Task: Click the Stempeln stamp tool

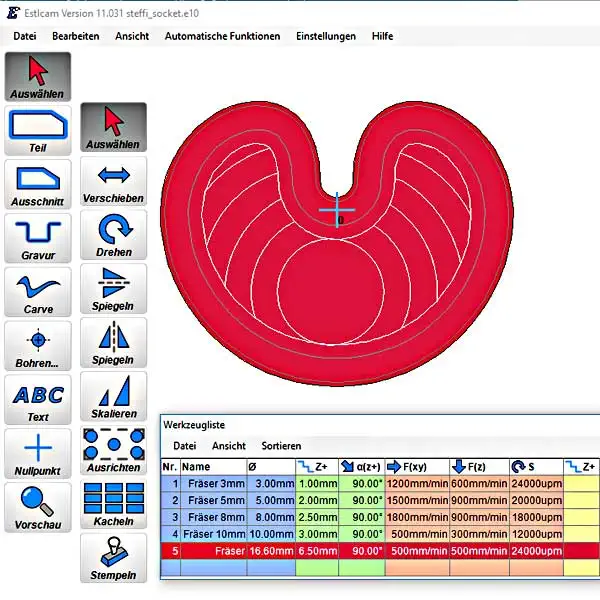Action: (x=113, y=557)
